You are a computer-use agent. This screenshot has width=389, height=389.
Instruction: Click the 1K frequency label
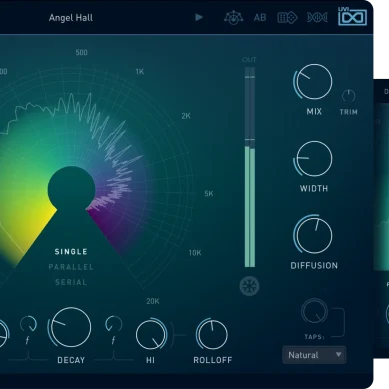point(140,71)
